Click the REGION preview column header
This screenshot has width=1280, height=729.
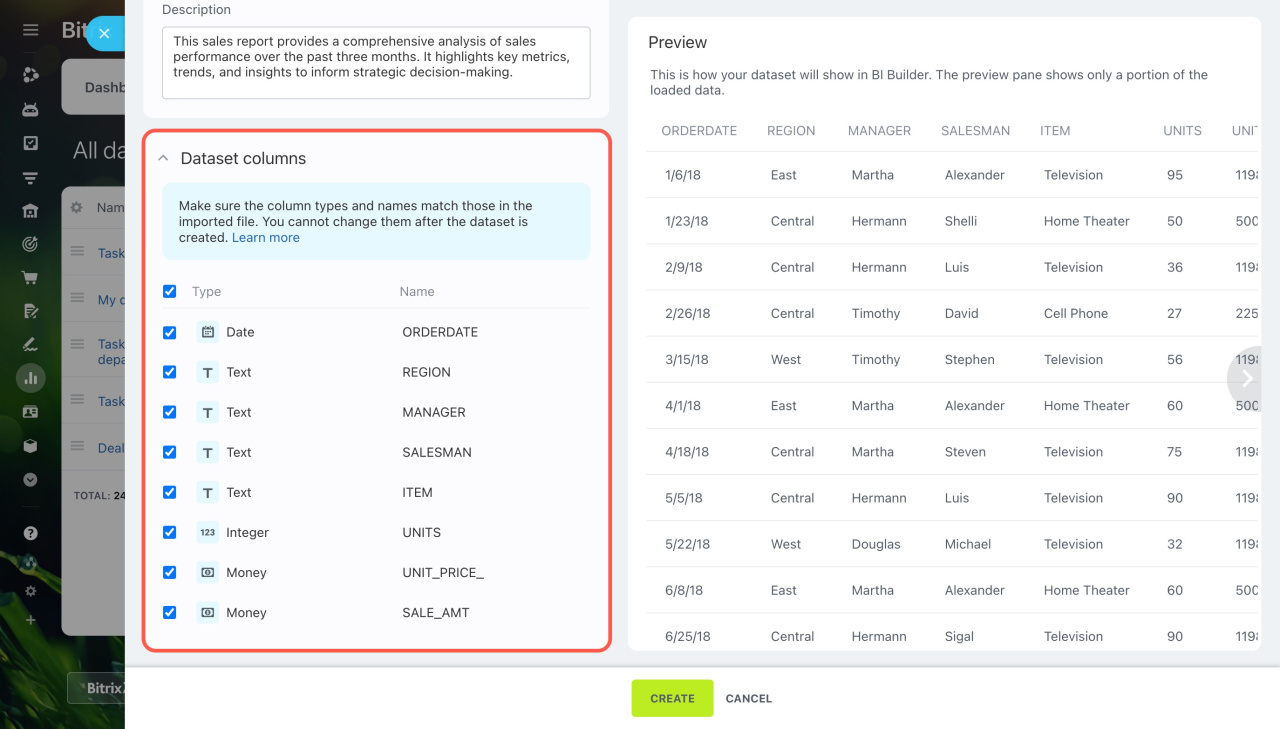[791, 131]
